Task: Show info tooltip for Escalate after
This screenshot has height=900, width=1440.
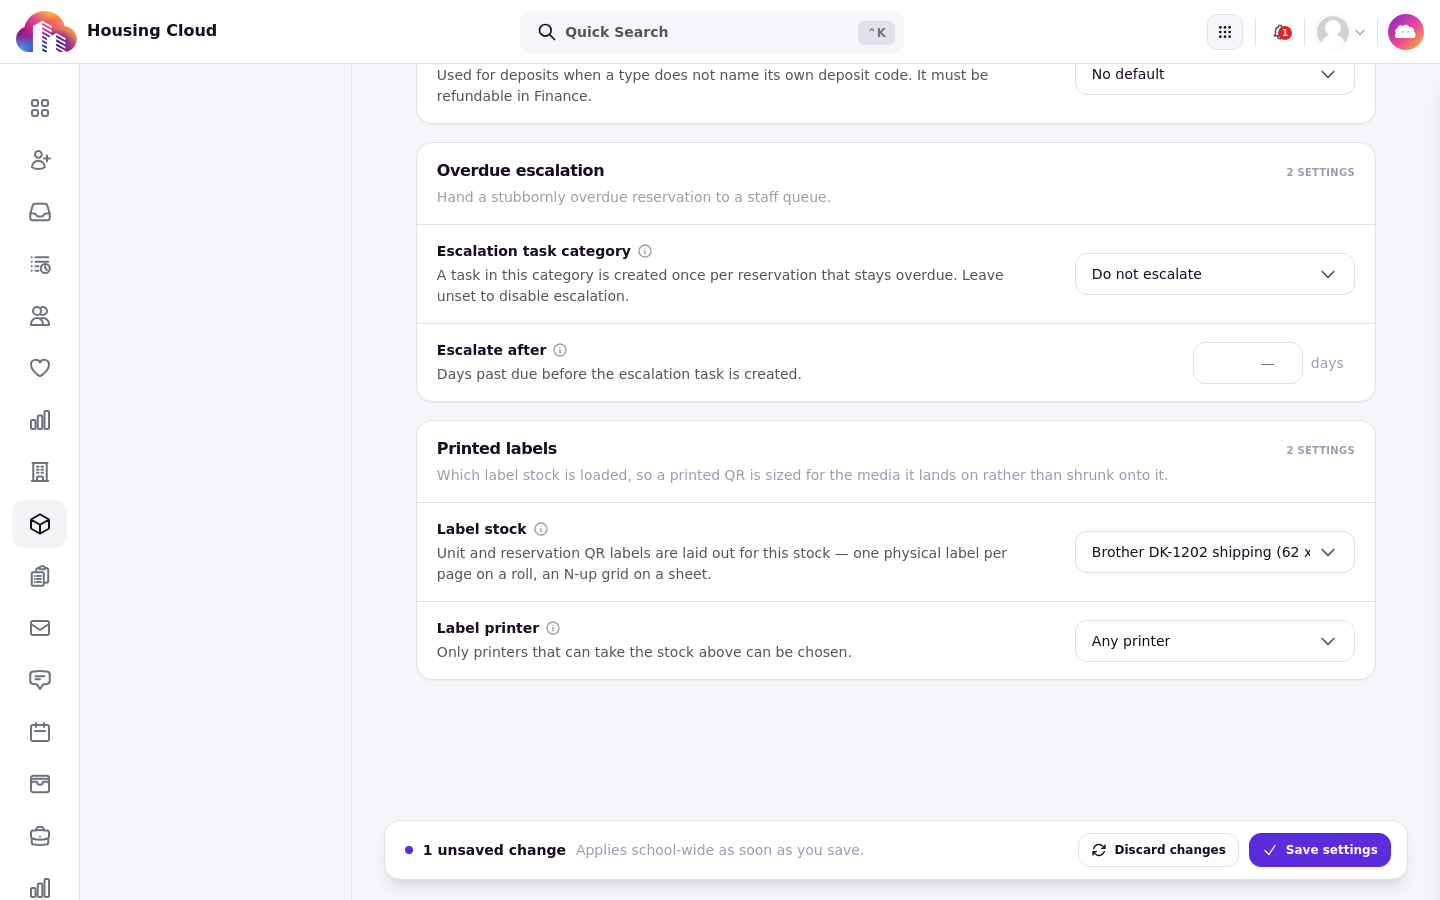Action: coord(560,350)
